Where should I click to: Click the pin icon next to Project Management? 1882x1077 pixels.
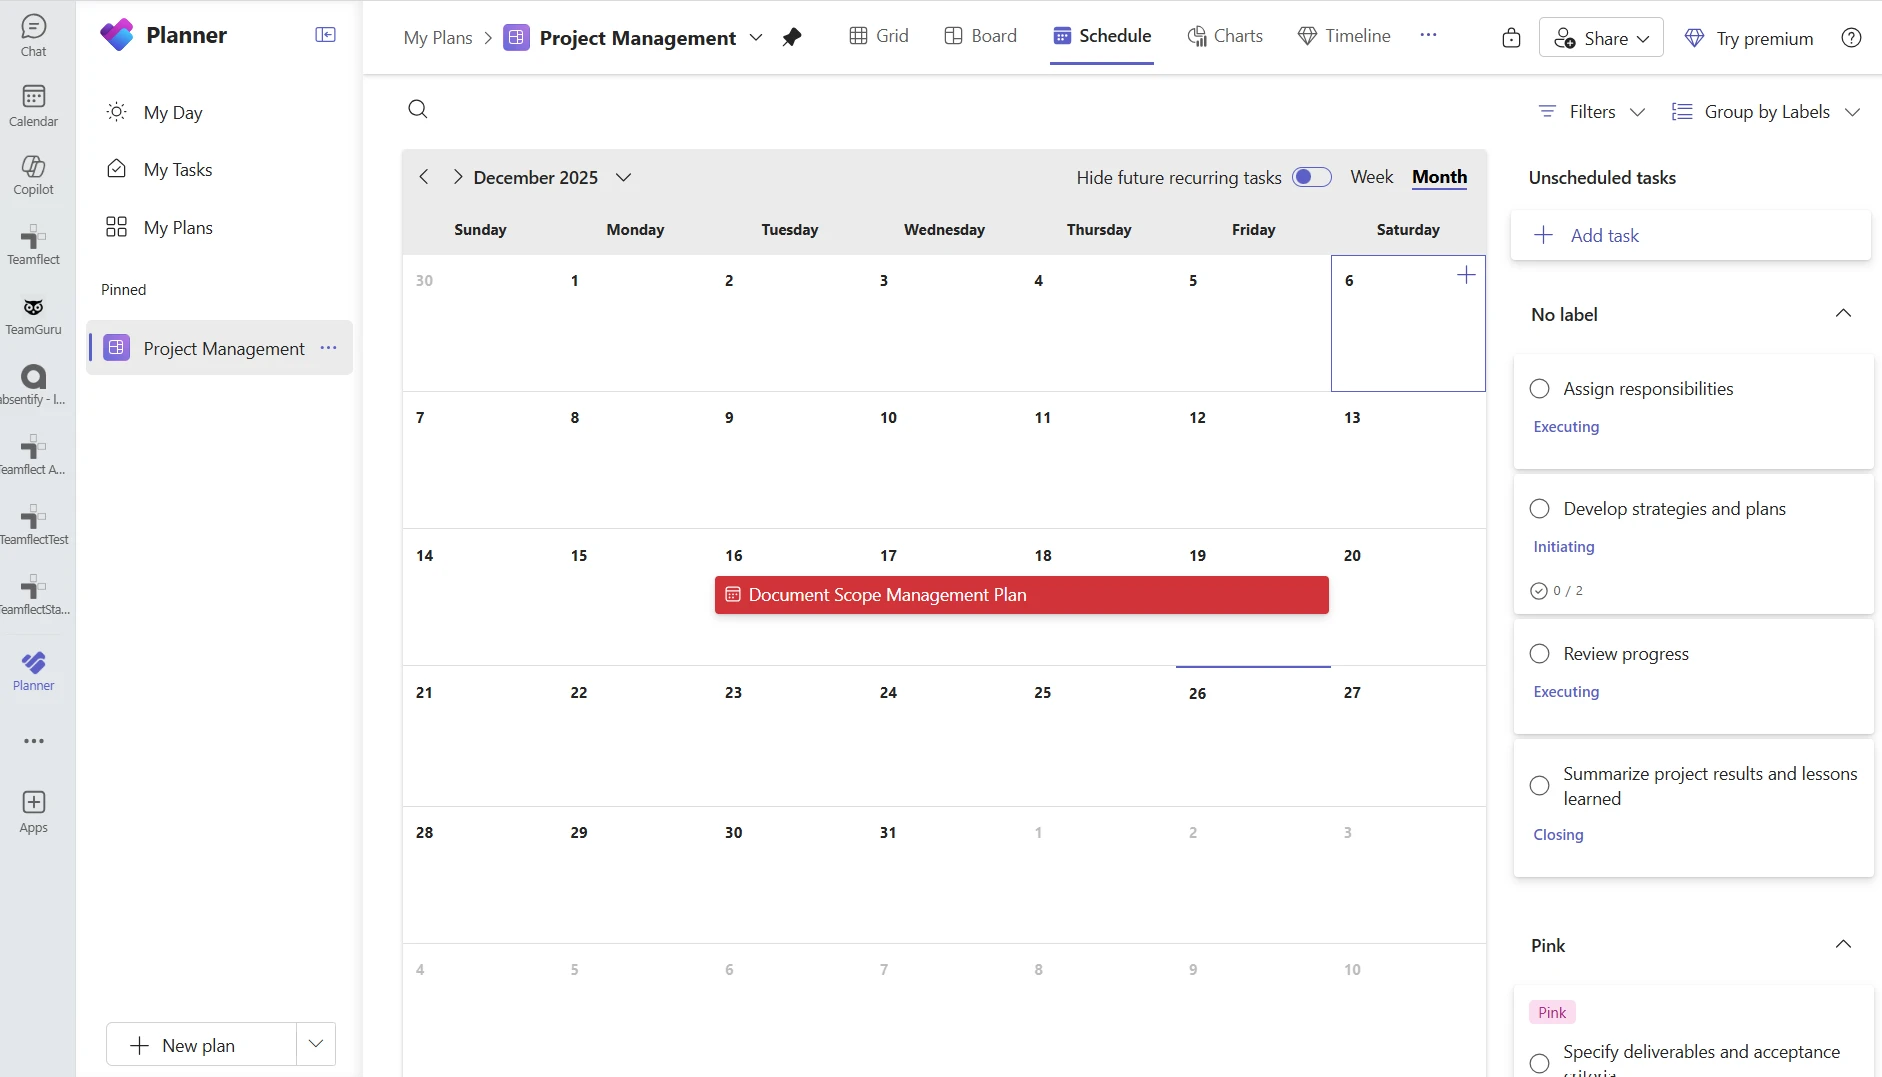point(791,37)
